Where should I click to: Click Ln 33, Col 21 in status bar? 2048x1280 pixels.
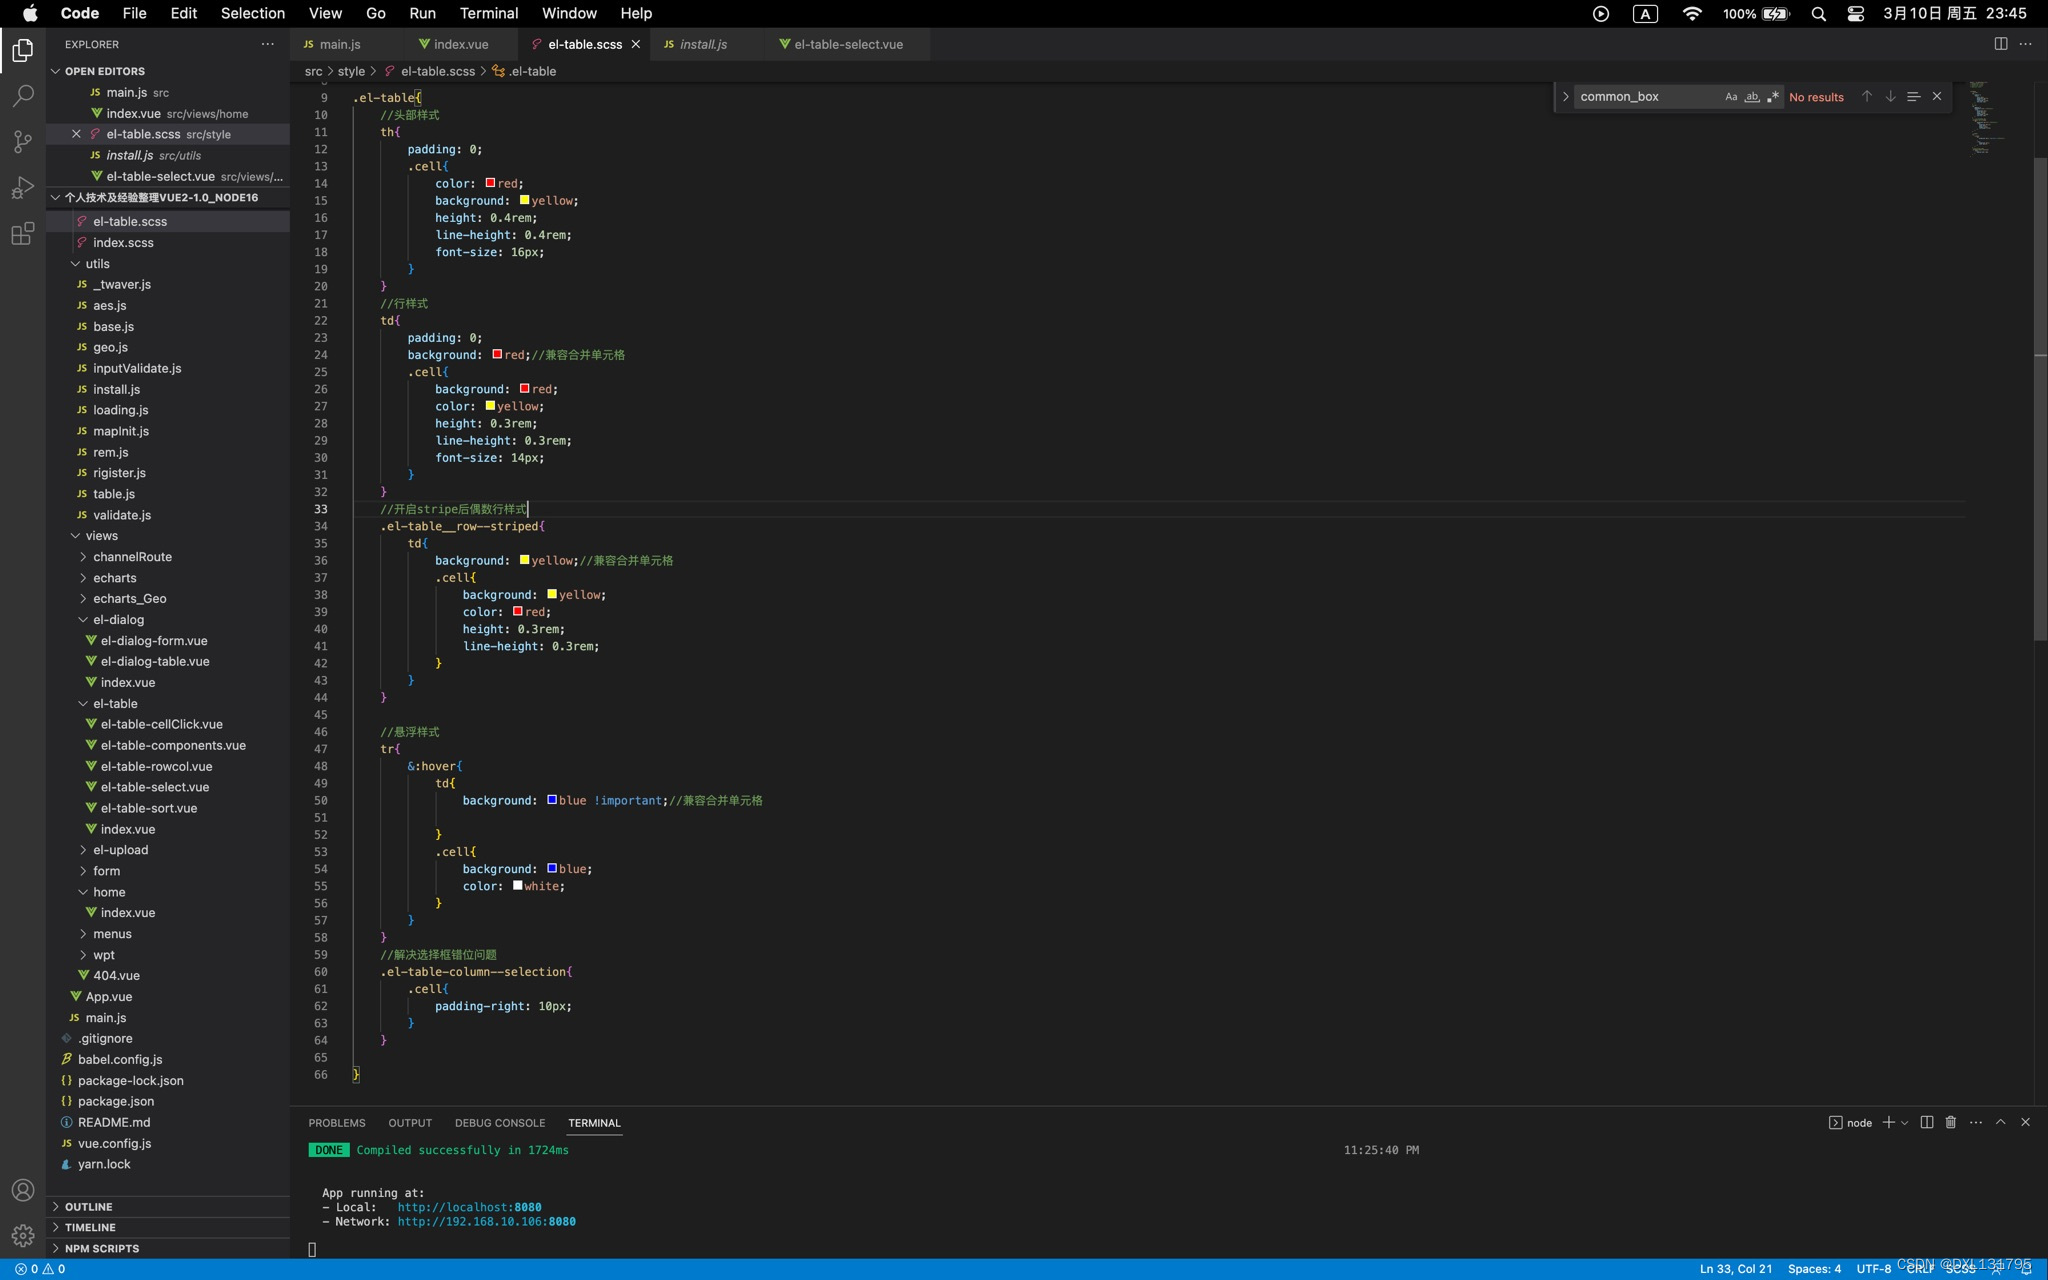[1735, 1269]
